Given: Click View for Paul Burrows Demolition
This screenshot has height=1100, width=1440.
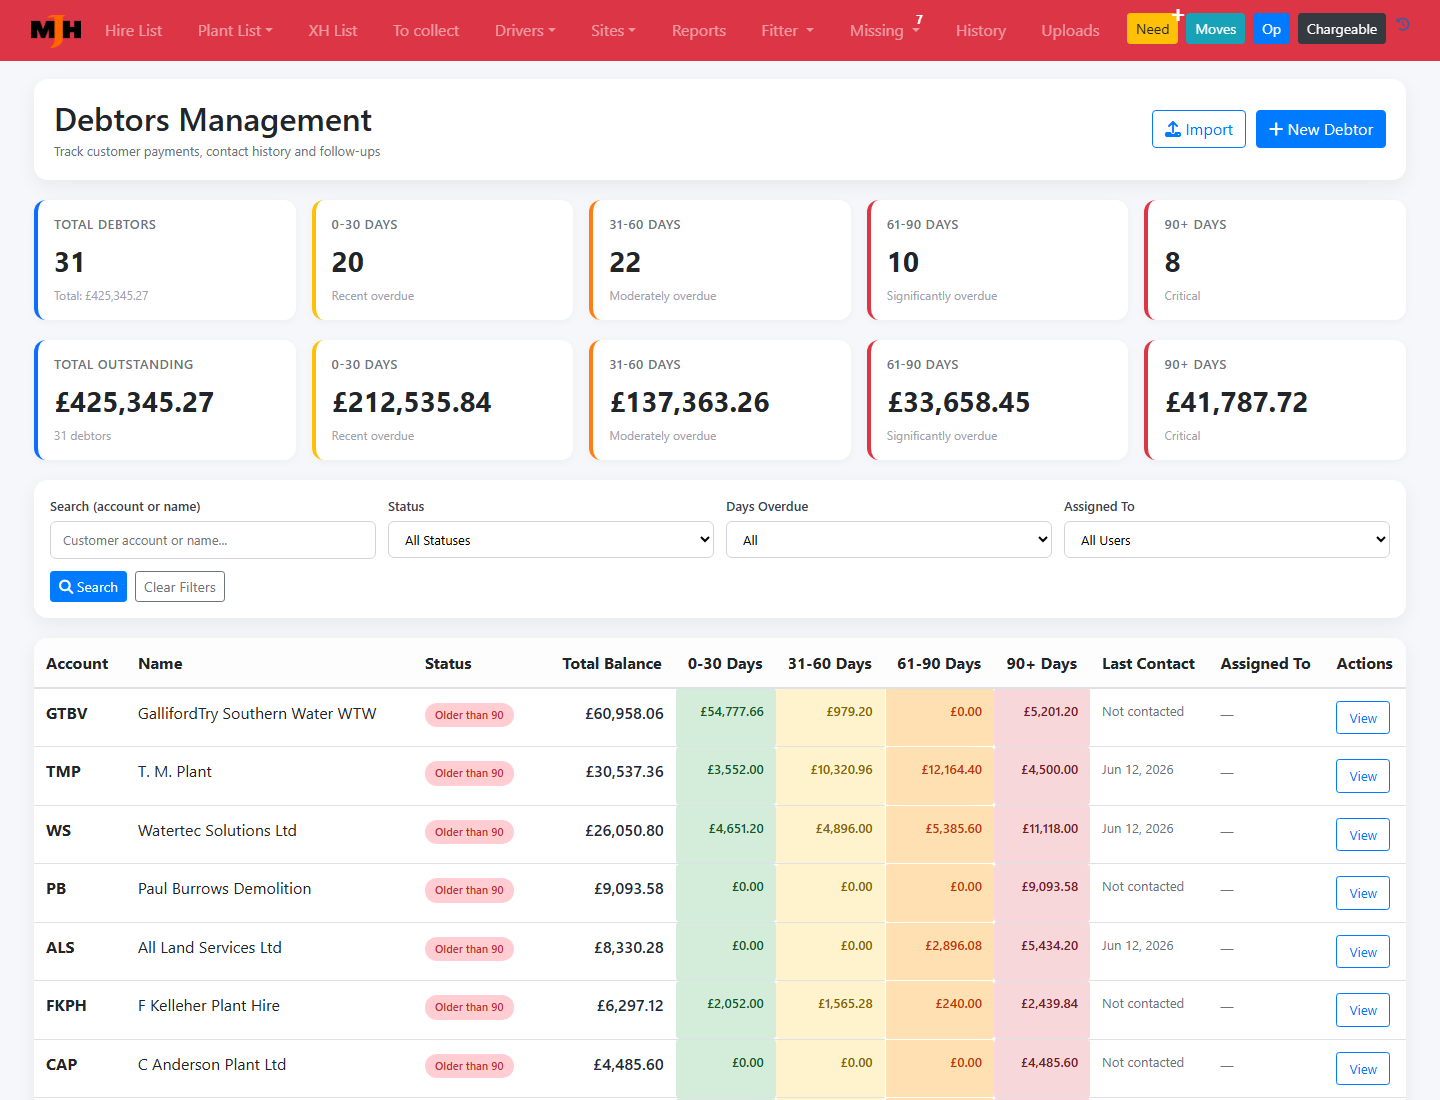Looking at the screenshot, I should point(1363,893).
